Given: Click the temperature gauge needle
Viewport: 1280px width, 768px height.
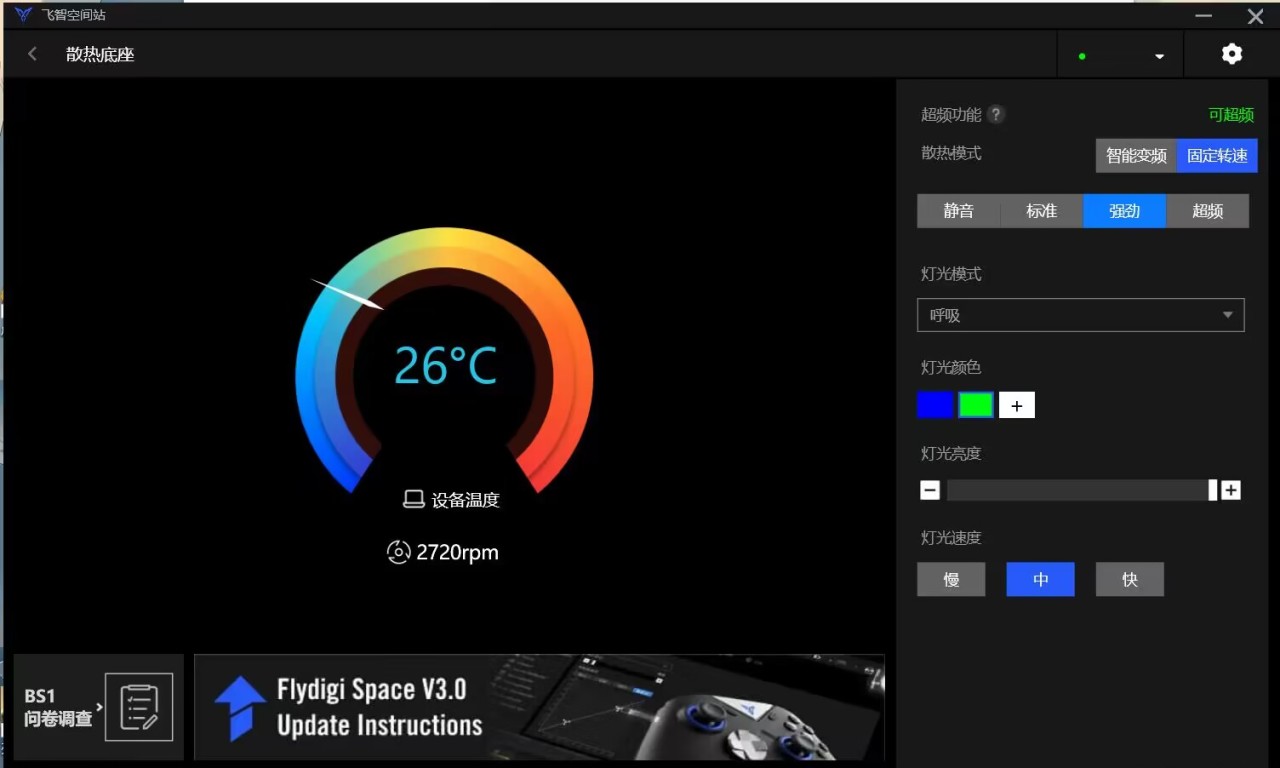Looking at the screenshot, I should (x=348, y=294).
